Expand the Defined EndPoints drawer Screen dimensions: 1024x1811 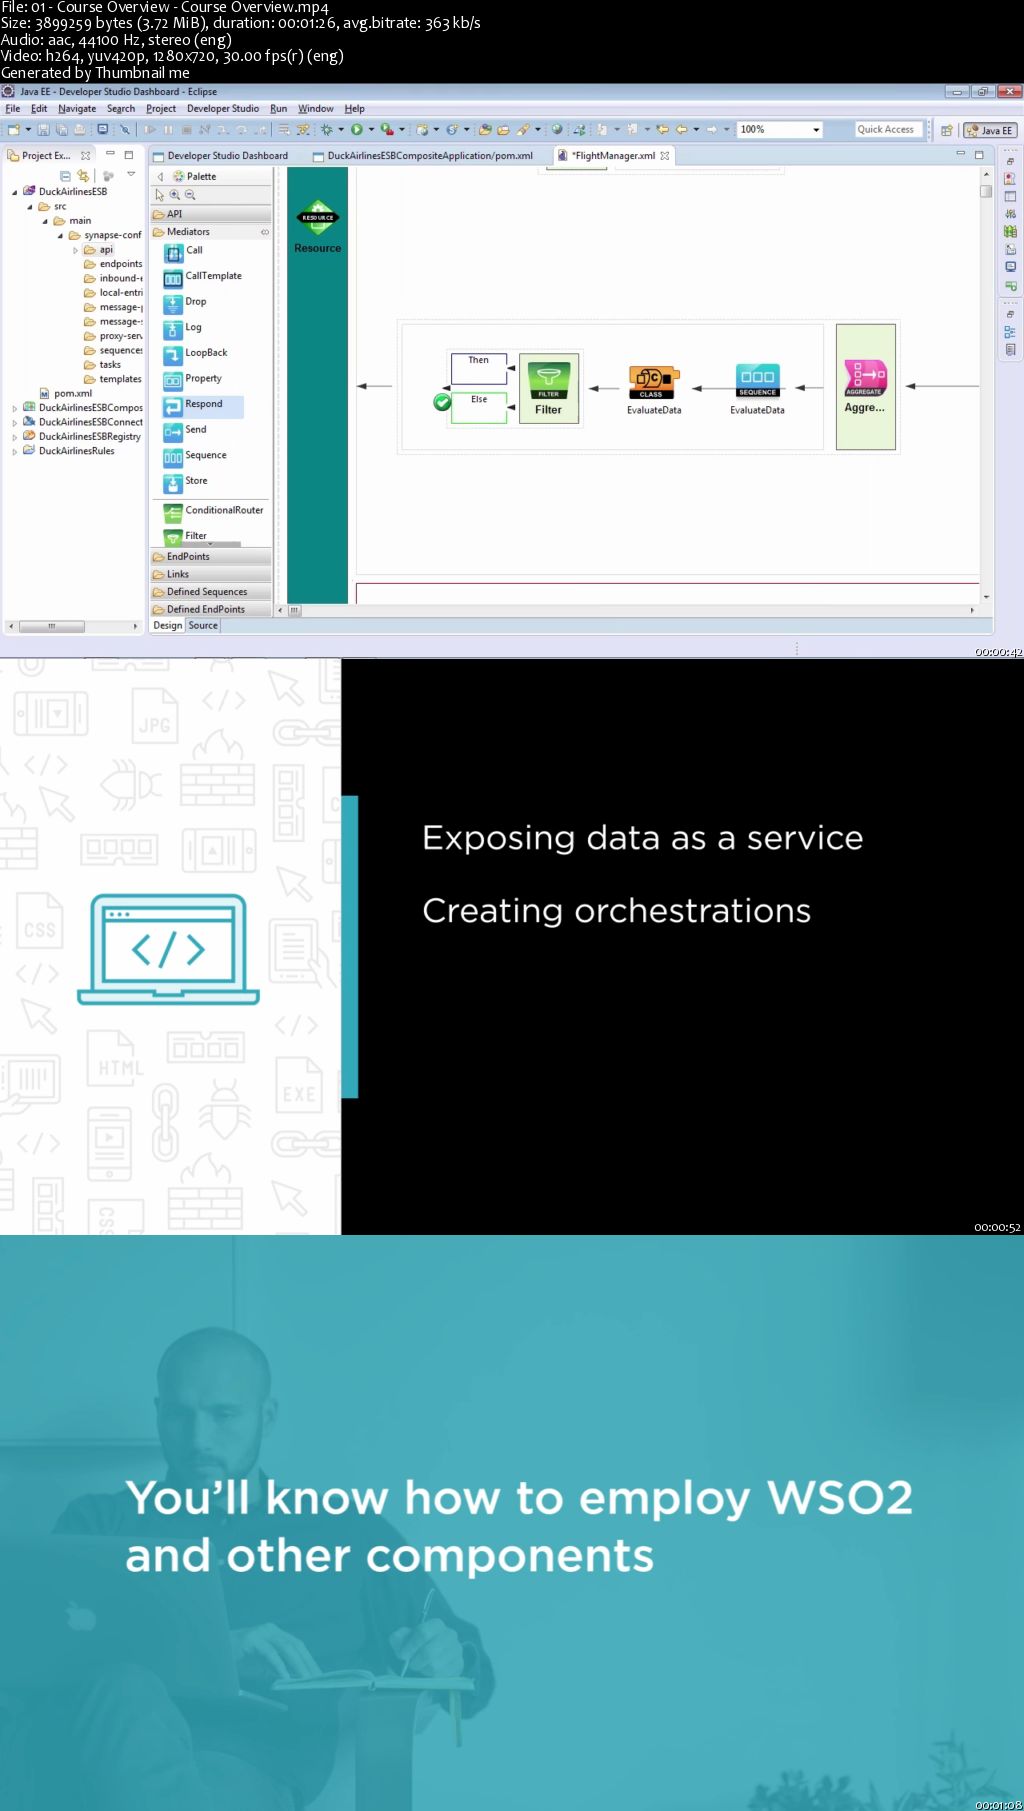point(211,610)
